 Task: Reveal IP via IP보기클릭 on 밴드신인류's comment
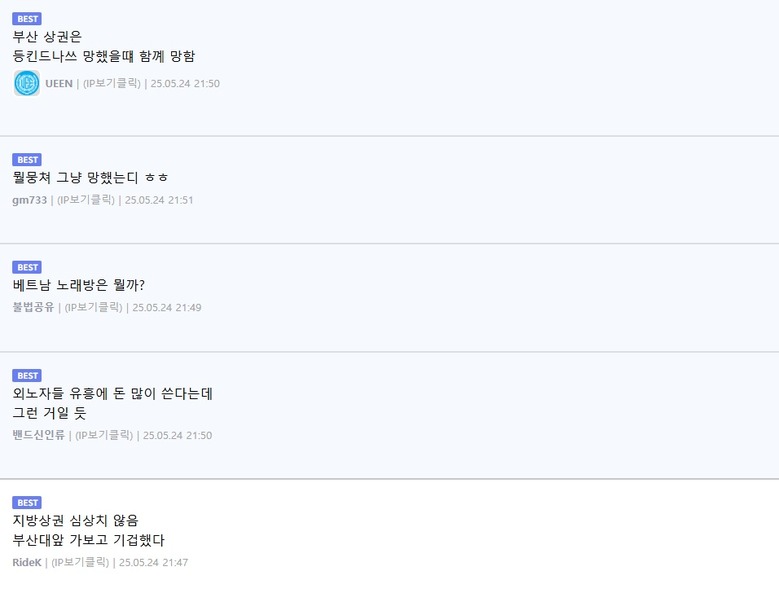tap(104, 435)
